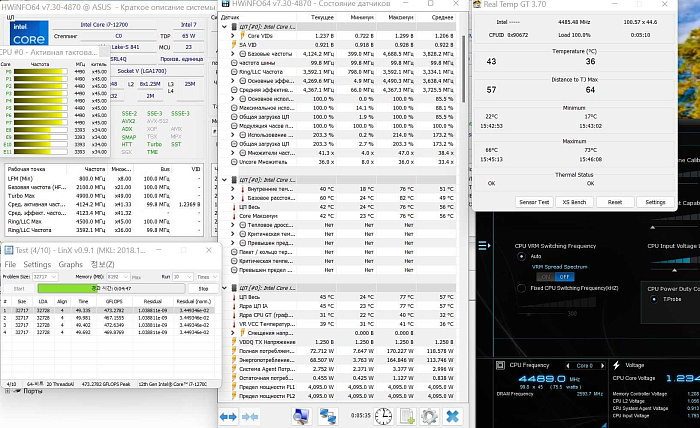Image resolution: width=700 pixels, height=428 pixels.
Task: Click the chip icon on first ЦП [#0] Intel Core header
Action: click(x=234, y=27)
